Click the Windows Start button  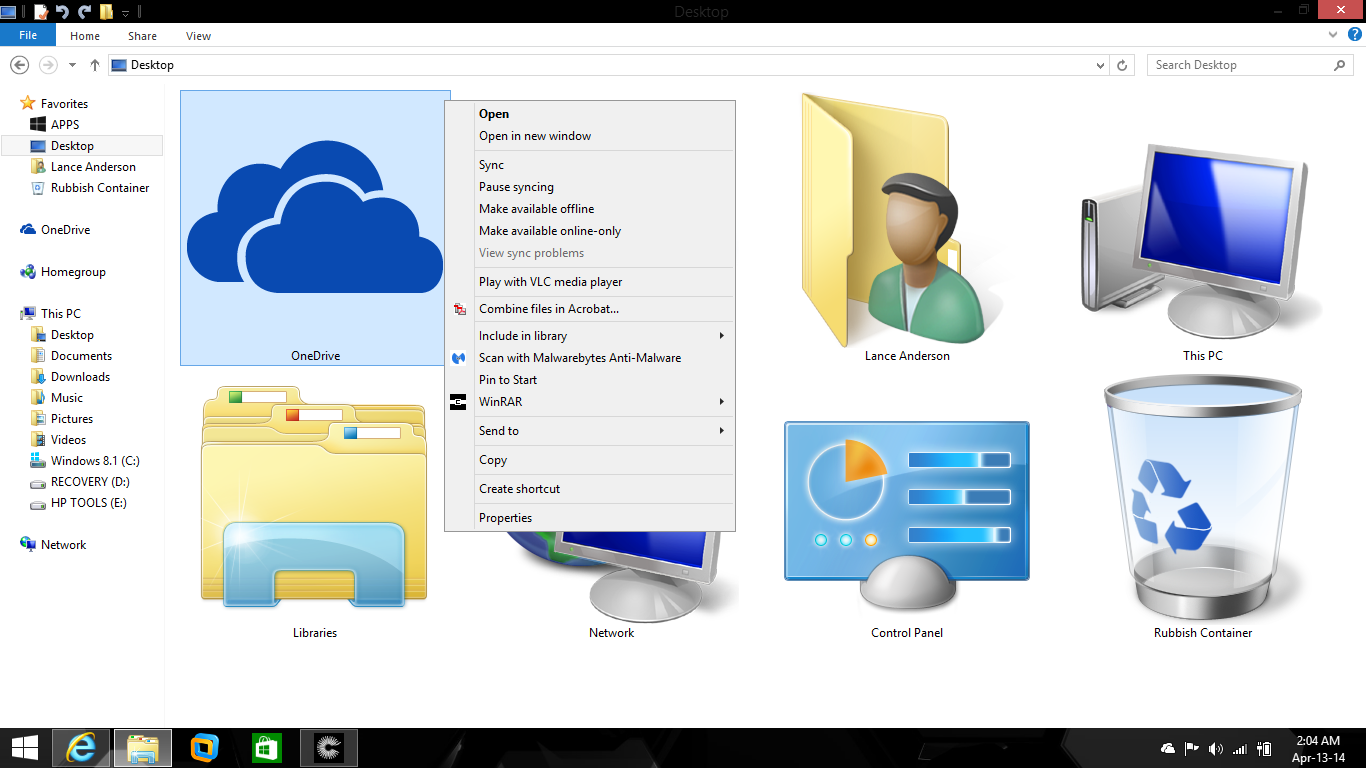point(25,748)
